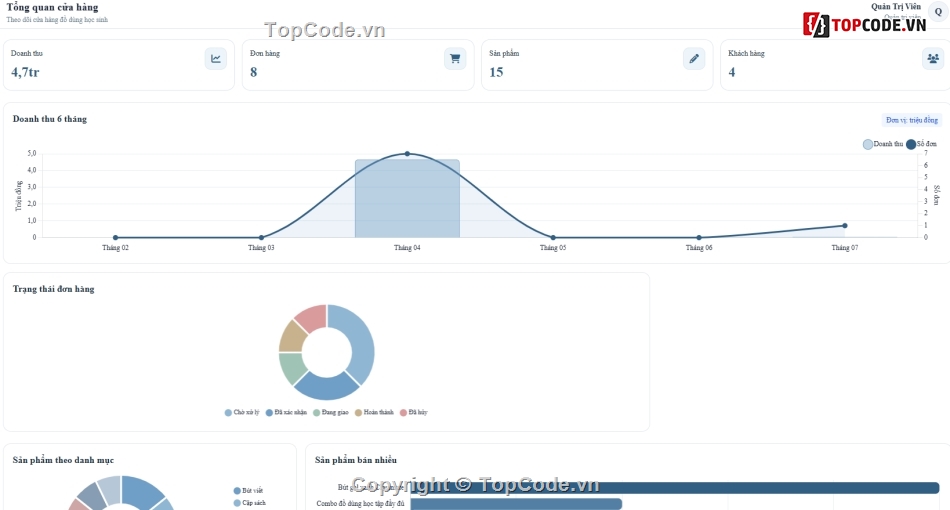Click the Quản Trị Viên user name
The height and width of the screenshot is (510, 950).
895,7
